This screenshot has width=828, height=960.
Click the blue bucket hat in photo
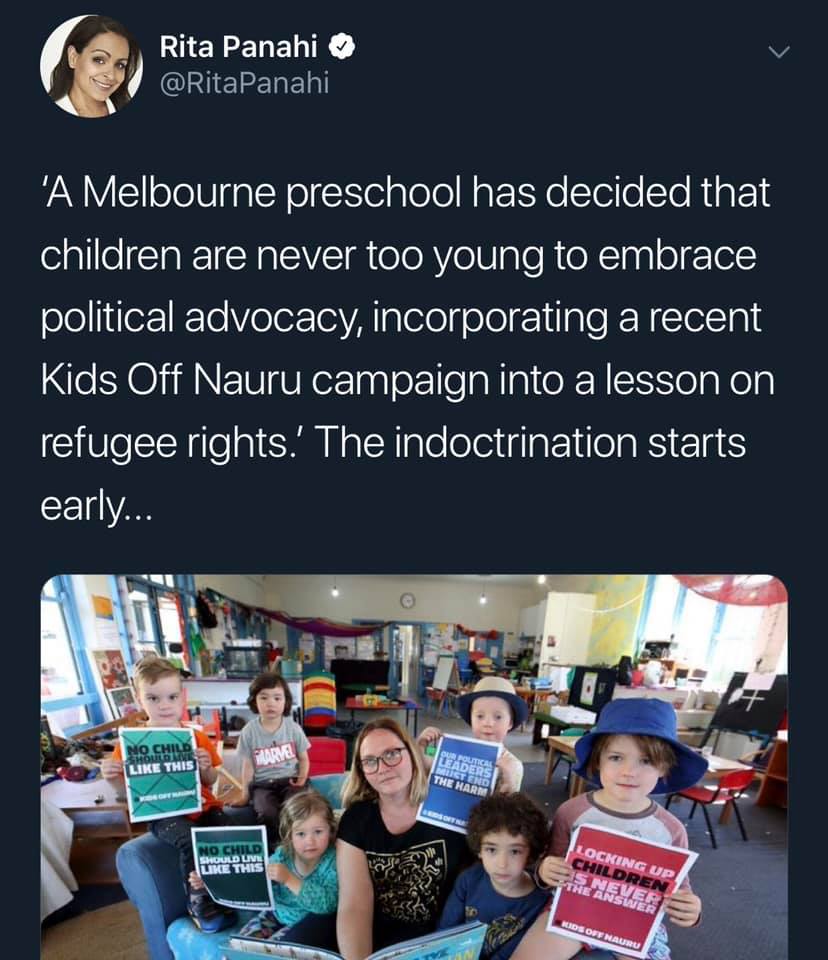[639, 744]
